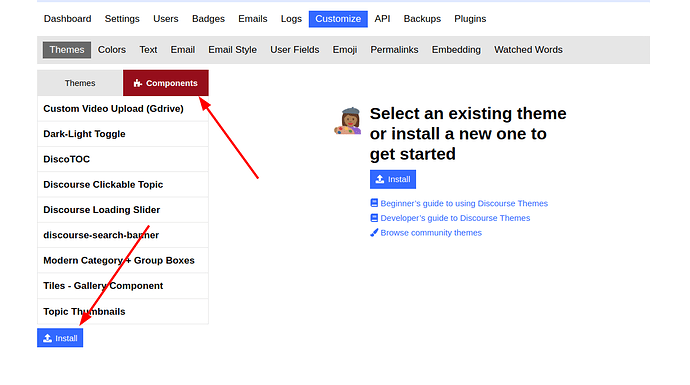
Task: Go to Emoji section
Action: click(345, 50)
